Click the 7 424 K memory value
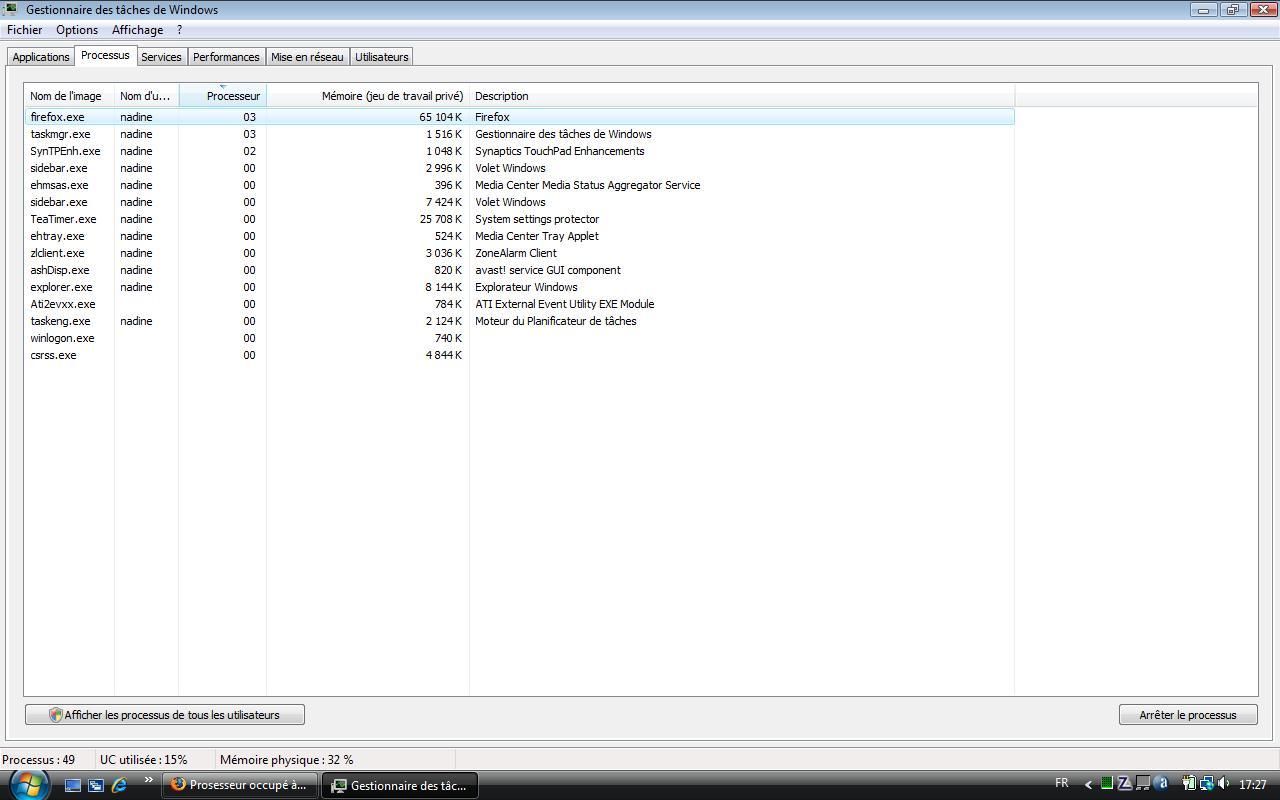 tap(444, 202)
